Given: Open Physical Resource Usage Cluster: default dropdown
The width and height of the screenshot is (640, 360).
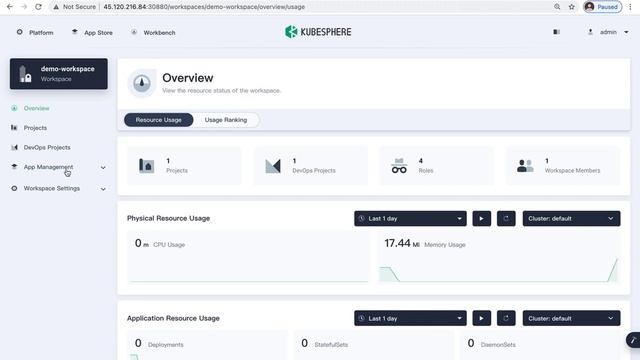Looking at the screenshot, I should click(571, 218).
